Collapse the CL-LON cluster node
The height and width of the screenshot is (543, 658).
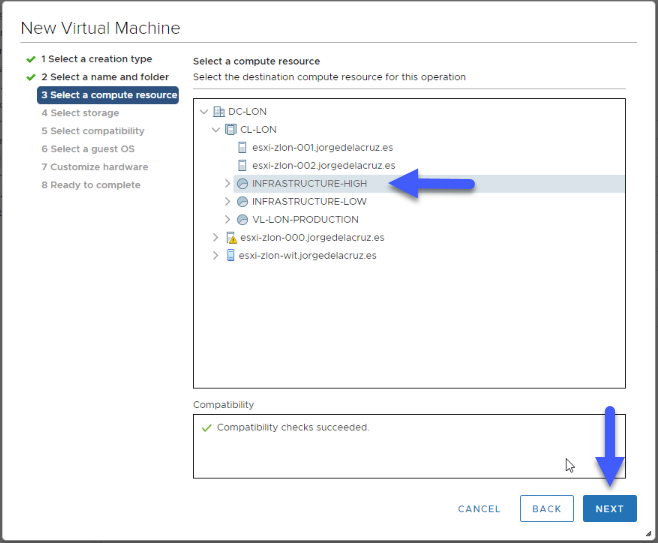(x=216, y=130)
